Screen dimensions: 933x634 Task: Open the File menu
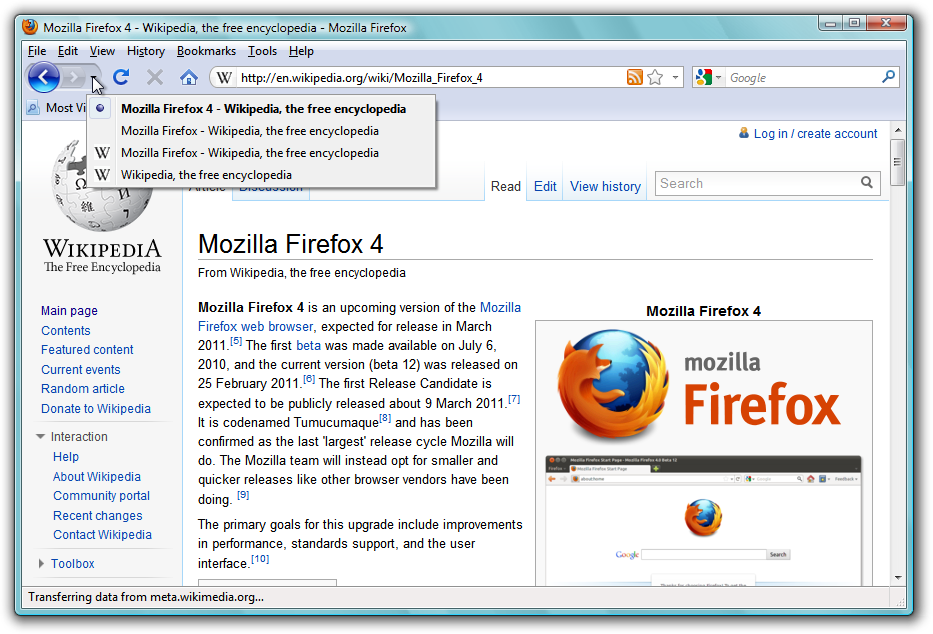coord(37,51)
